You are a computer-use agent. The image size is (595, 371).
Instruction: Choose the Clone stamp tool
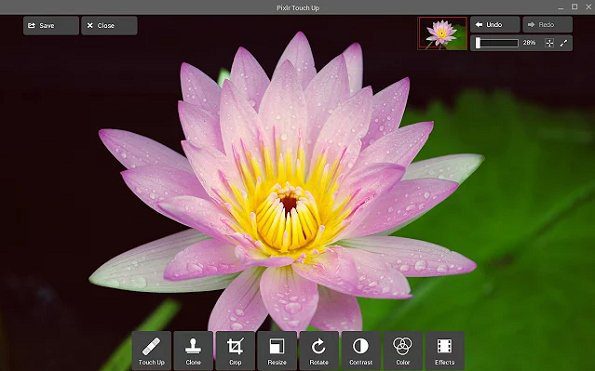pos(193,351)
